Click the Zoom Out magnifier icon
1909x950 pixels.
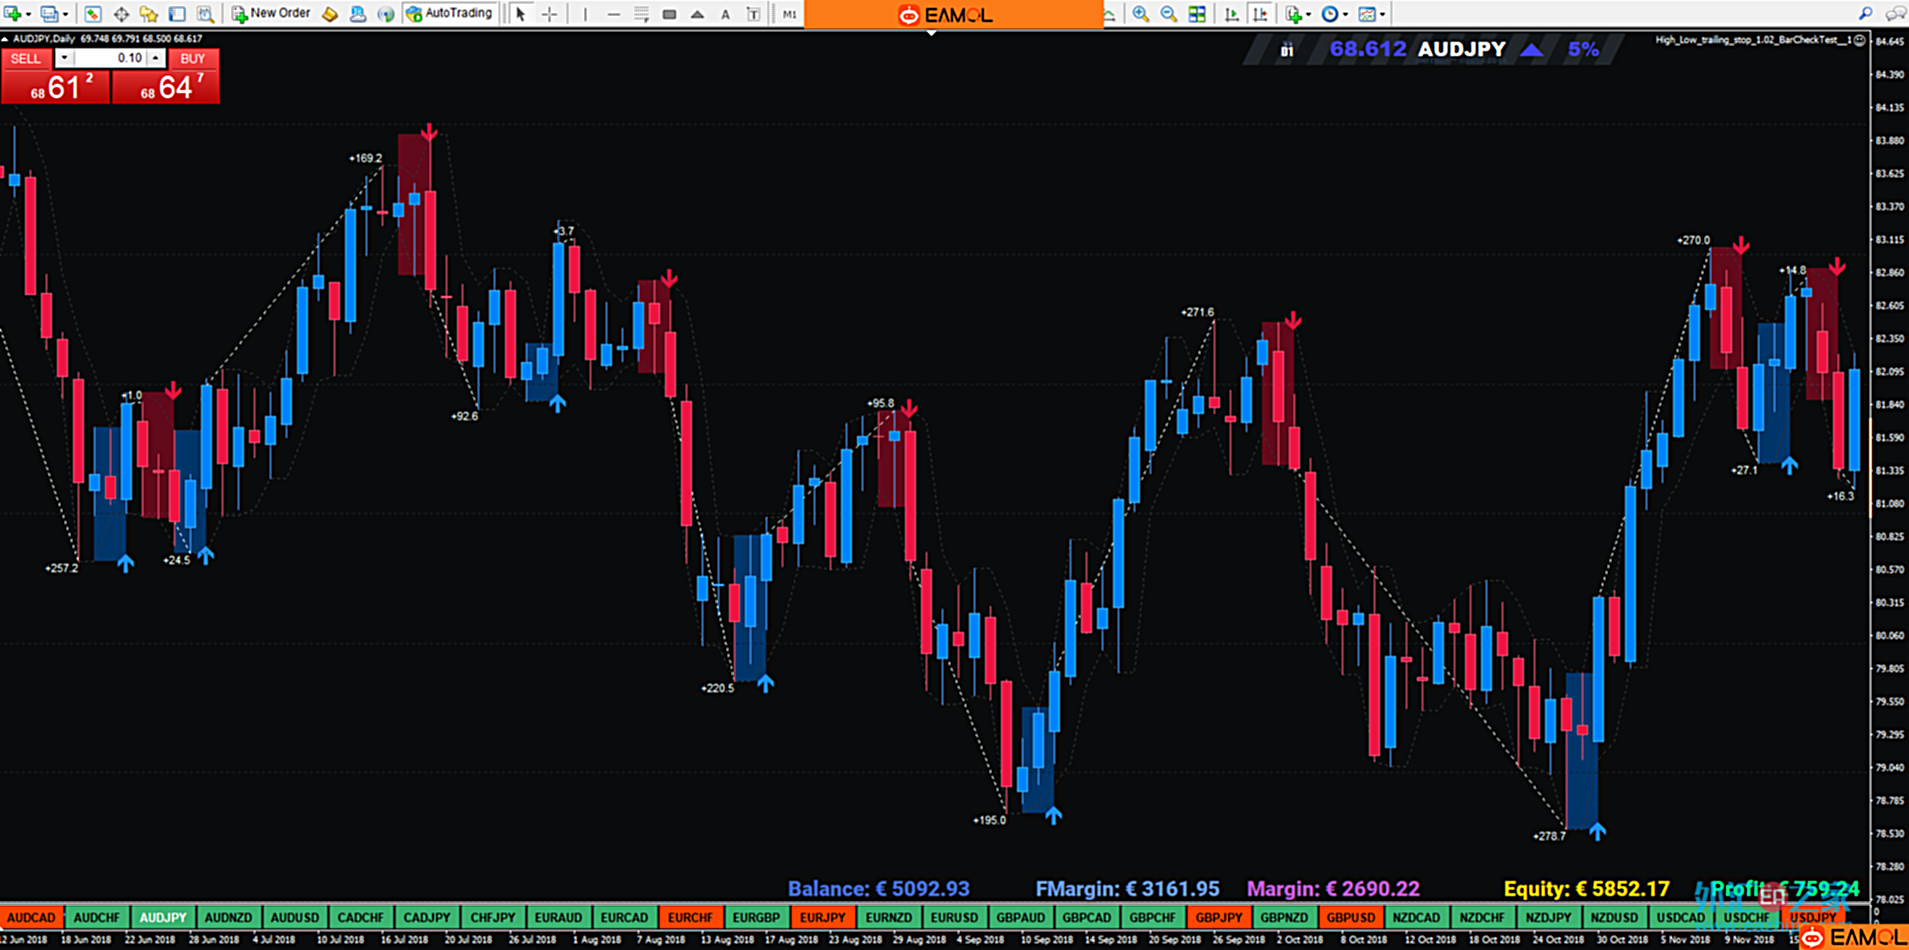1168,14
